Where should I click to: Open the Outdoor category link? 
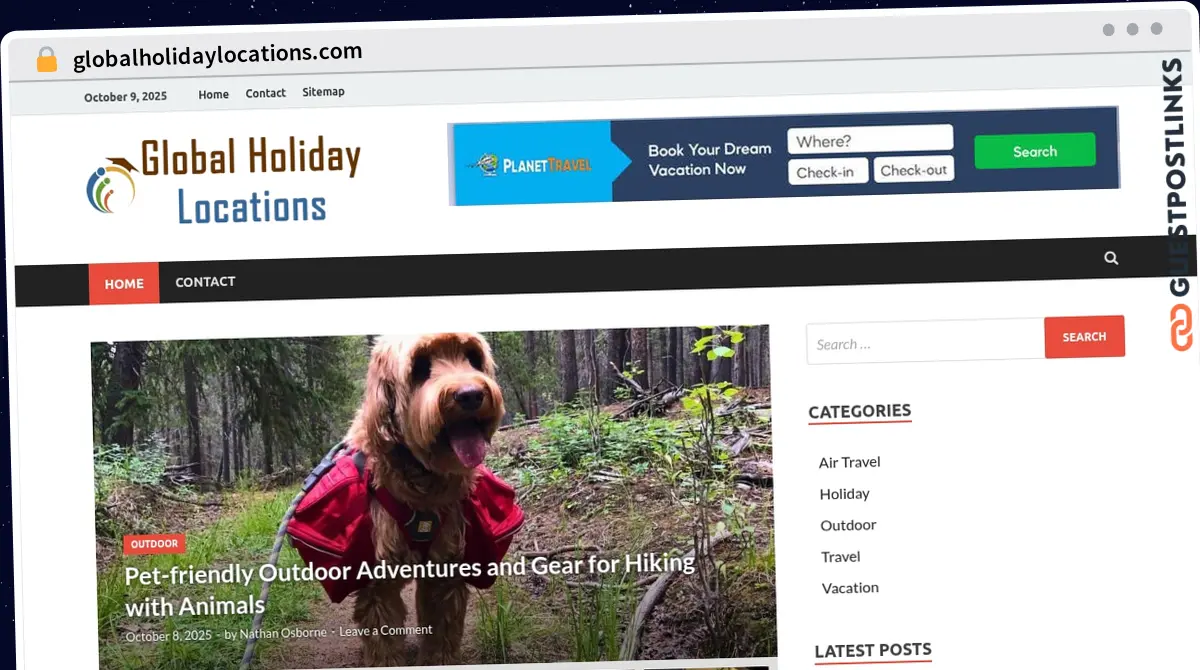coord(848,525)
